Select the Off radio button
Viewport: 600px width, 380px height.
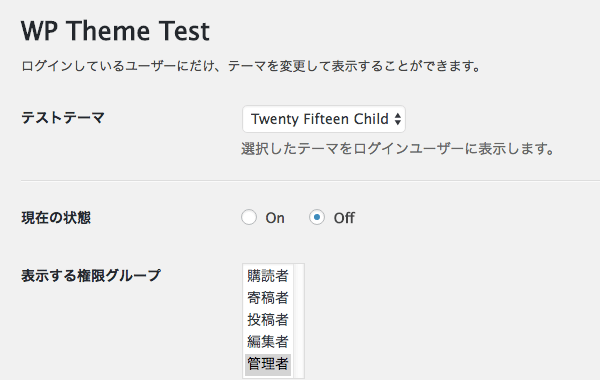317,217
